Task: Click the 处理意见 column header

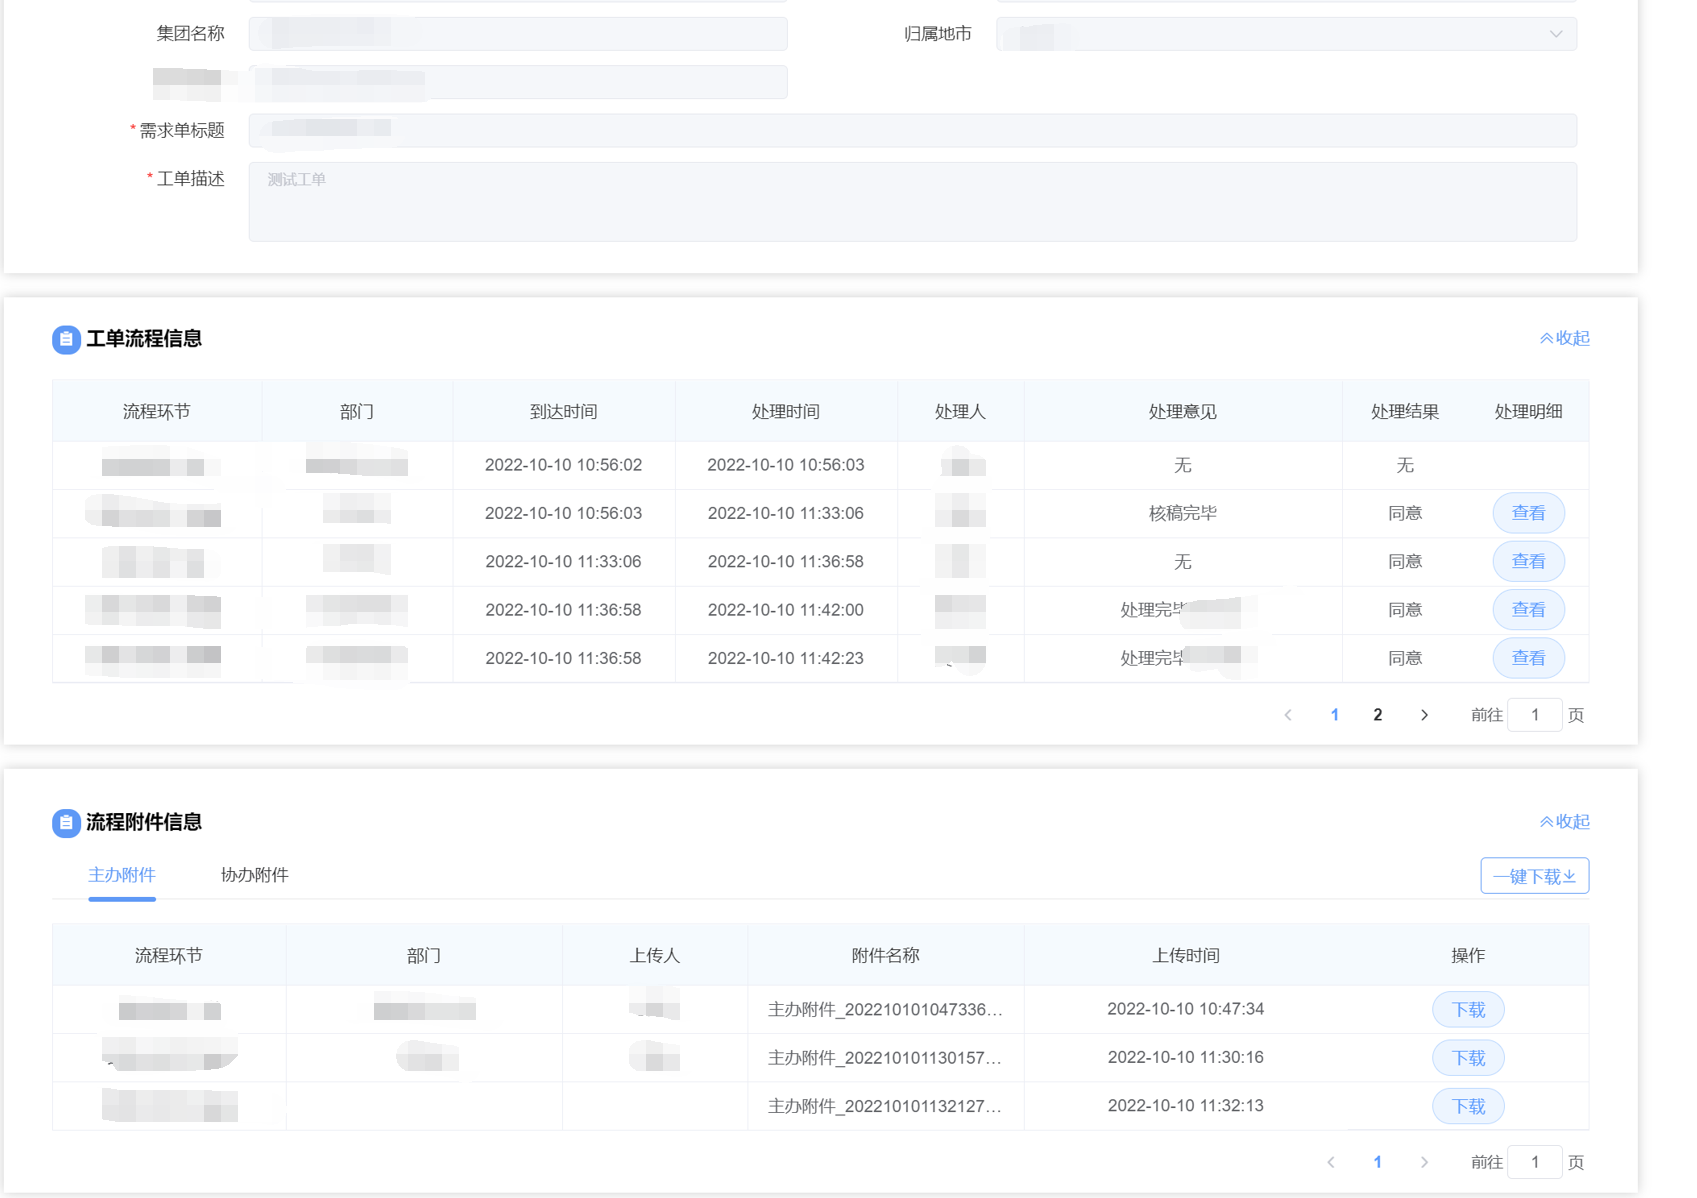Action: [1182, 412]
